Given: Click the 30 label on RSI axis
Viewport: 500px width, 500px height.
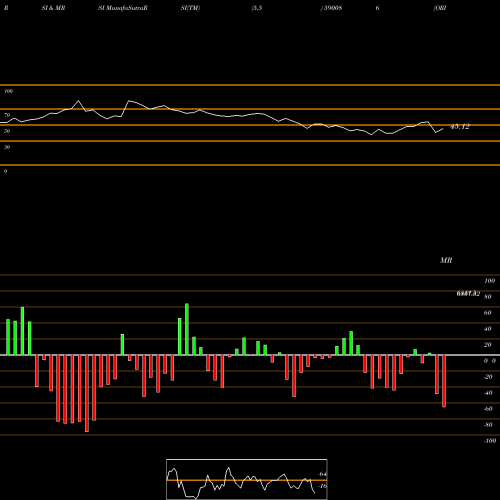Looking at the screenshot, I should (7, 147).
